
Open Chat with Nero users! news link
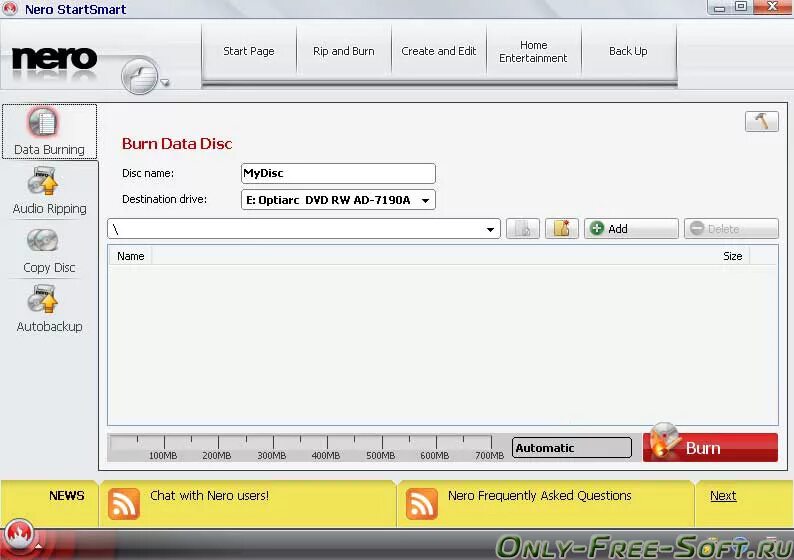coord(209,495)
